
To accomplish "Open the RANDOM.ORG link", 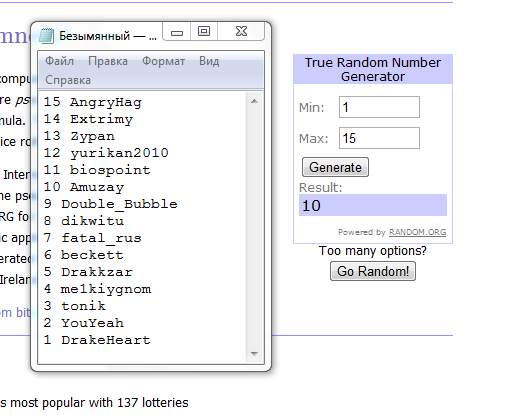I will tap(418, 232).
